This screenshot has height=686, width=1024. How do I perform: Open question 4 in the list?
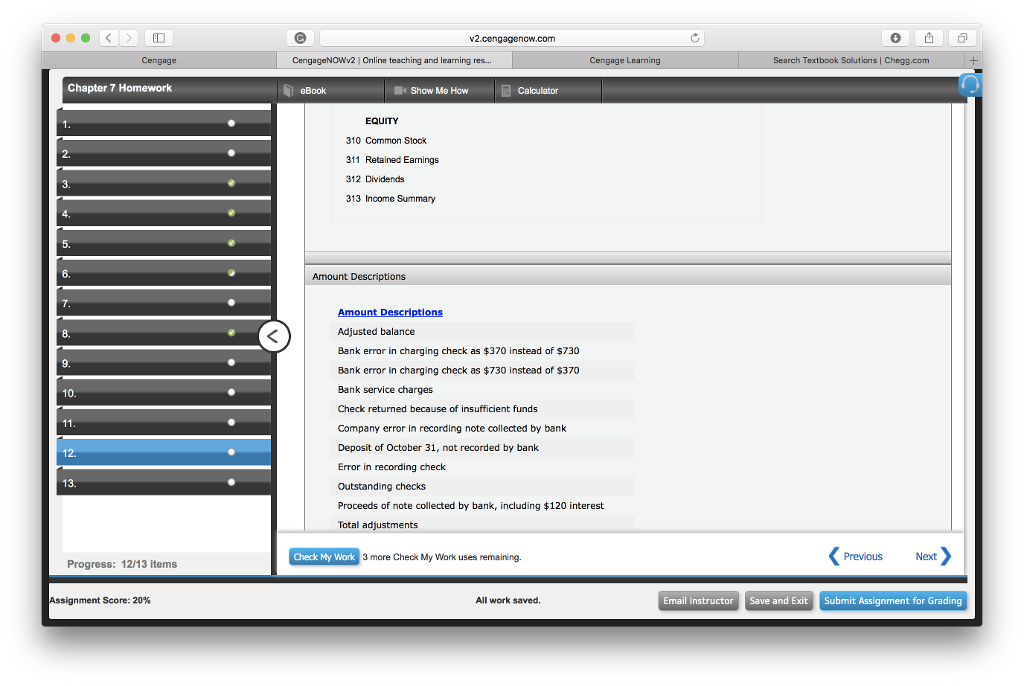pyautogui.click(x=164, y=214)
